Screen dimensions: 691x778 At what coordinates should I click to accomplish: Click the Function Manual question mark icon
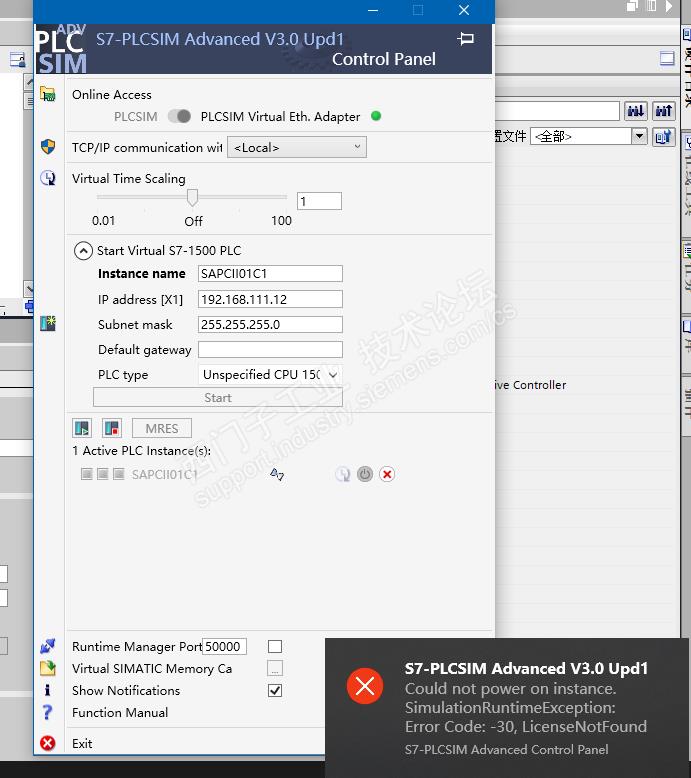click(47, 713)
